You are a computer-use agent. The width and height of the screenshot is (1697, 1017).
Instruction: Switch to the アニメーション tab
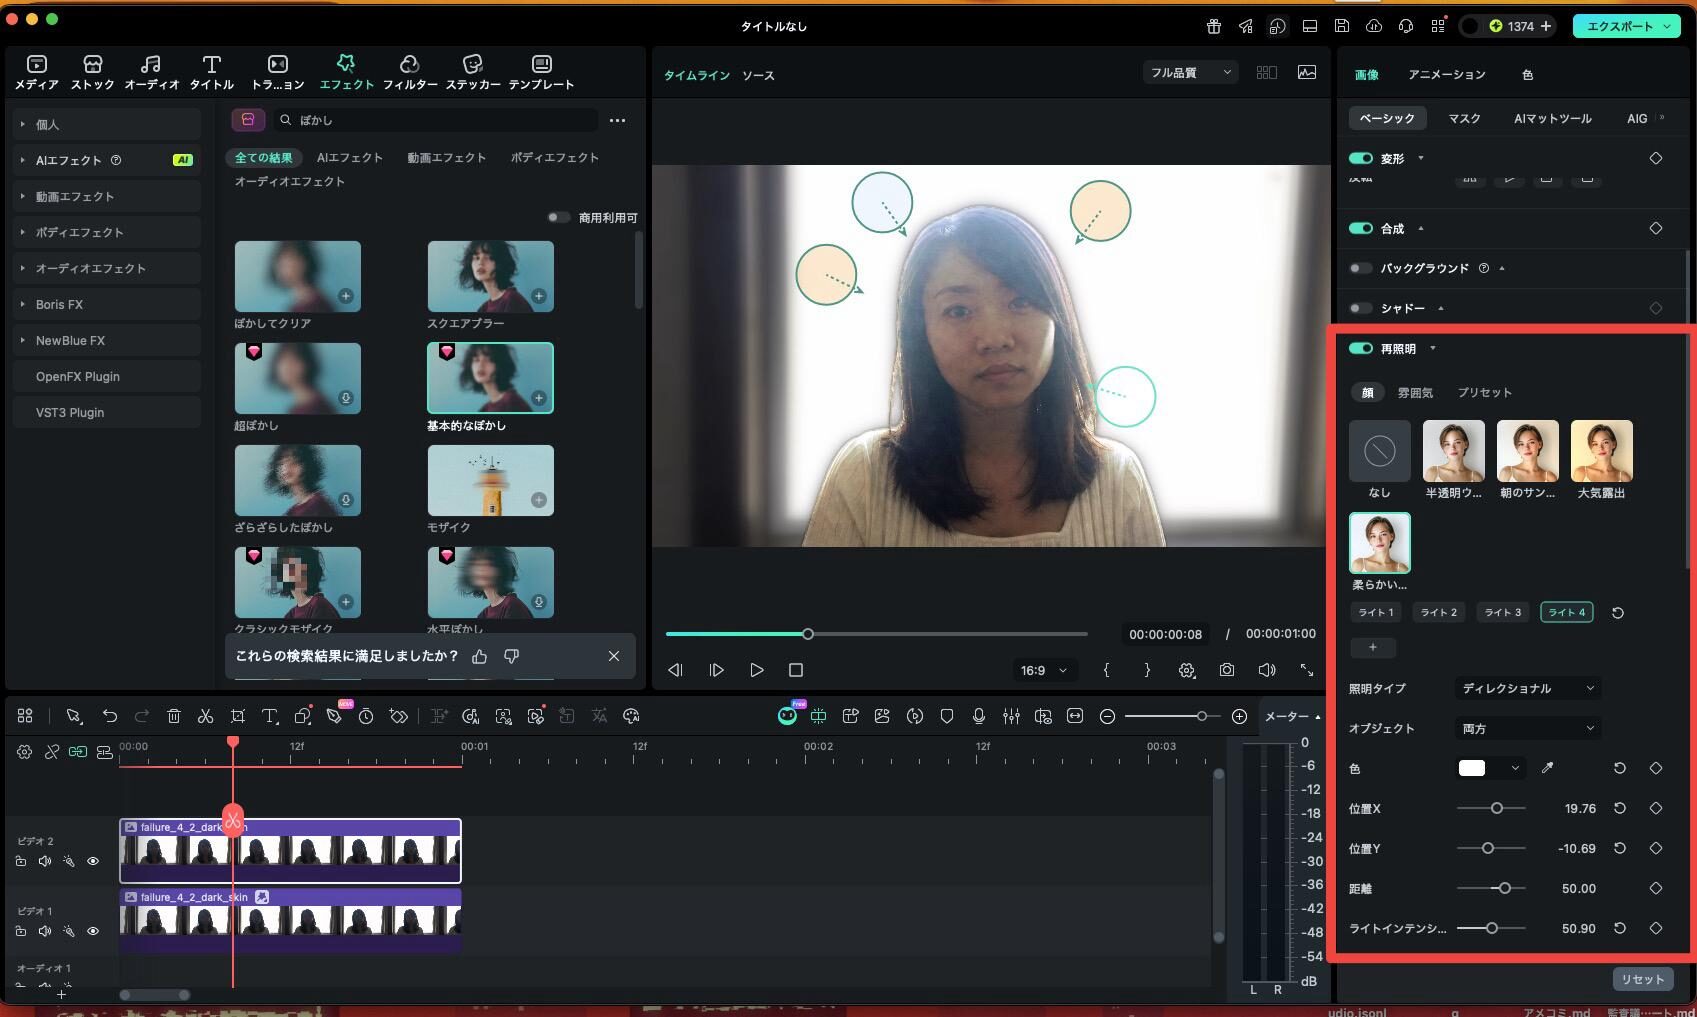1446,75
